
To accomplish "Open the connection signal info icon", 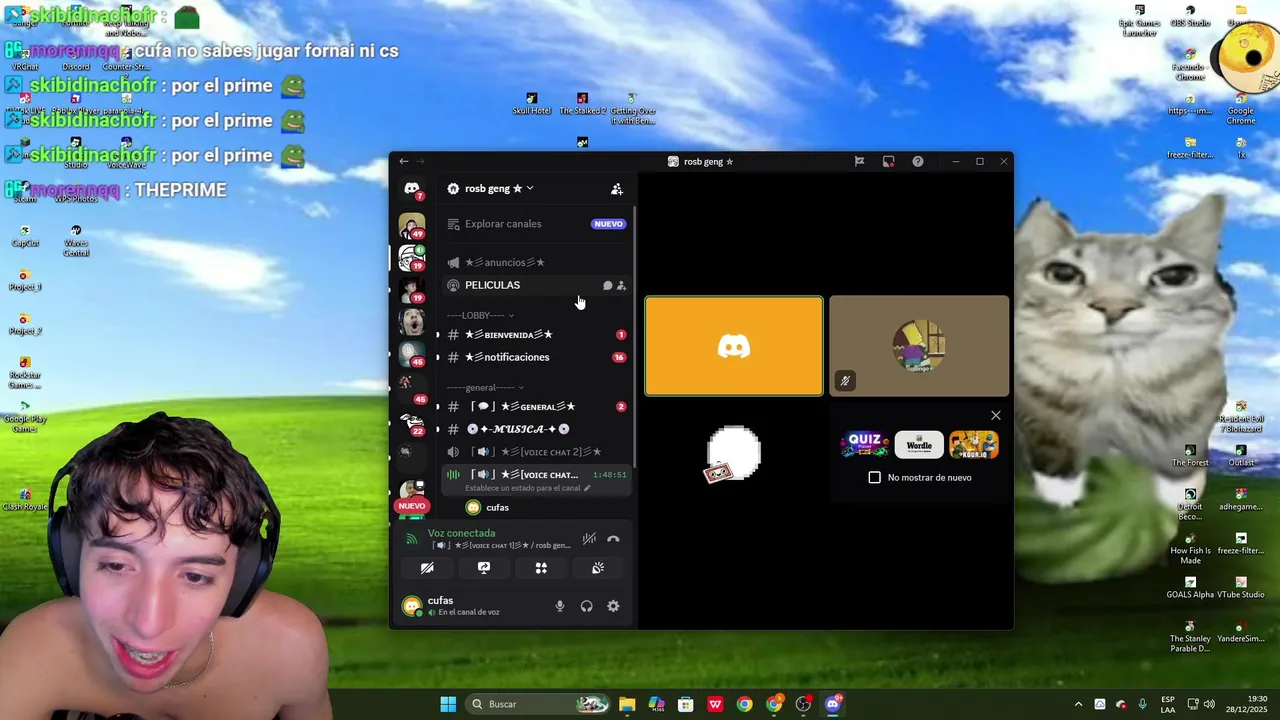I will [411, 539].
